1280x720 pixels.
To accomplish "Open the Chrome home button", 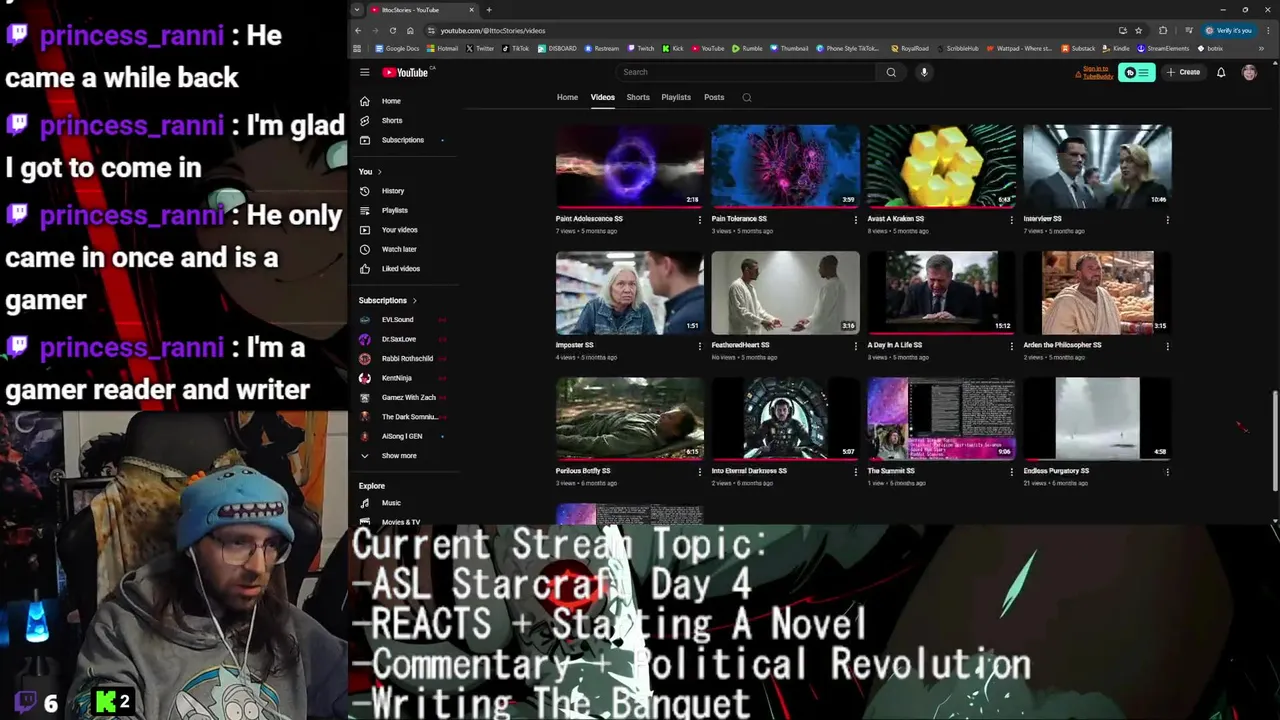I will click(x=410, y=30).
